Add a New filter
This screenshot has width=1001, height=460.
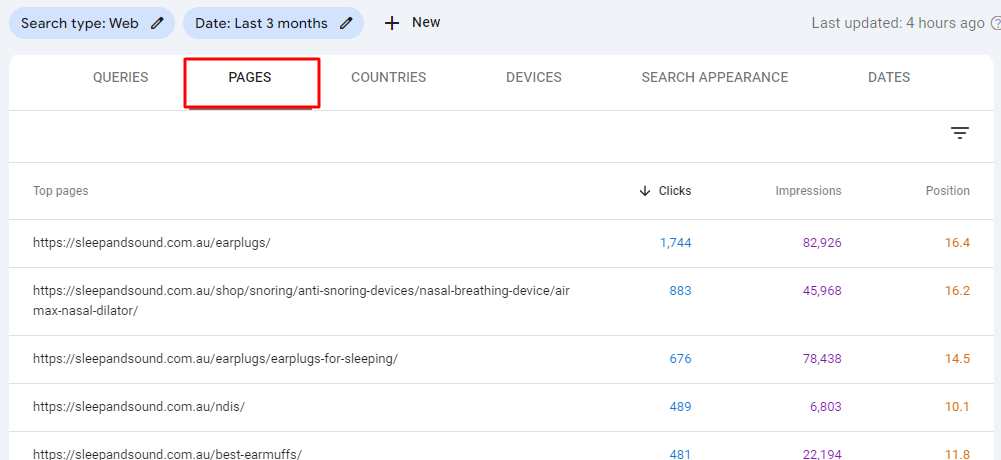pyautogui.click(x=412, y=23)
